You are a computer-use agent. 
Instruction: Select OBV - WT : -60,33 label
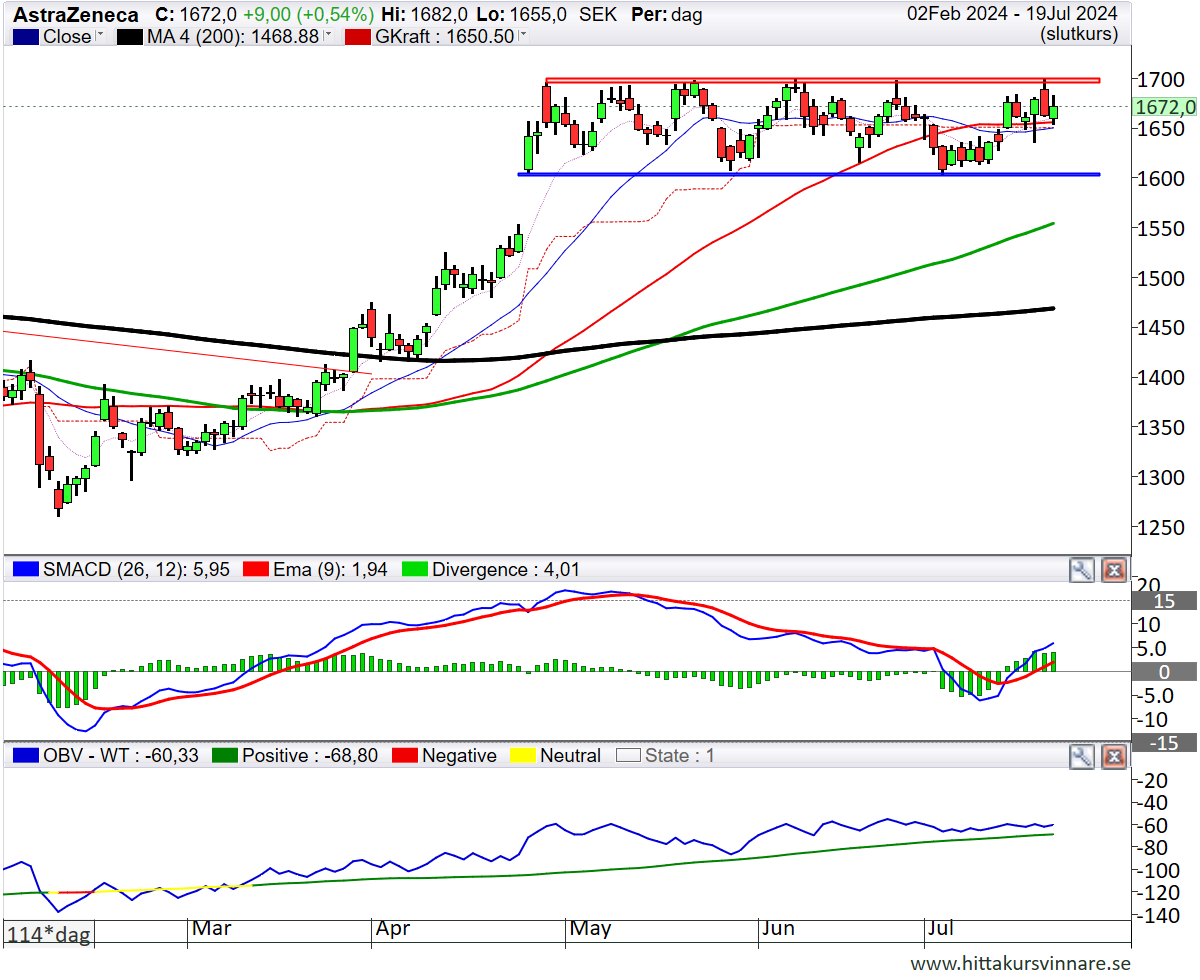121,756
